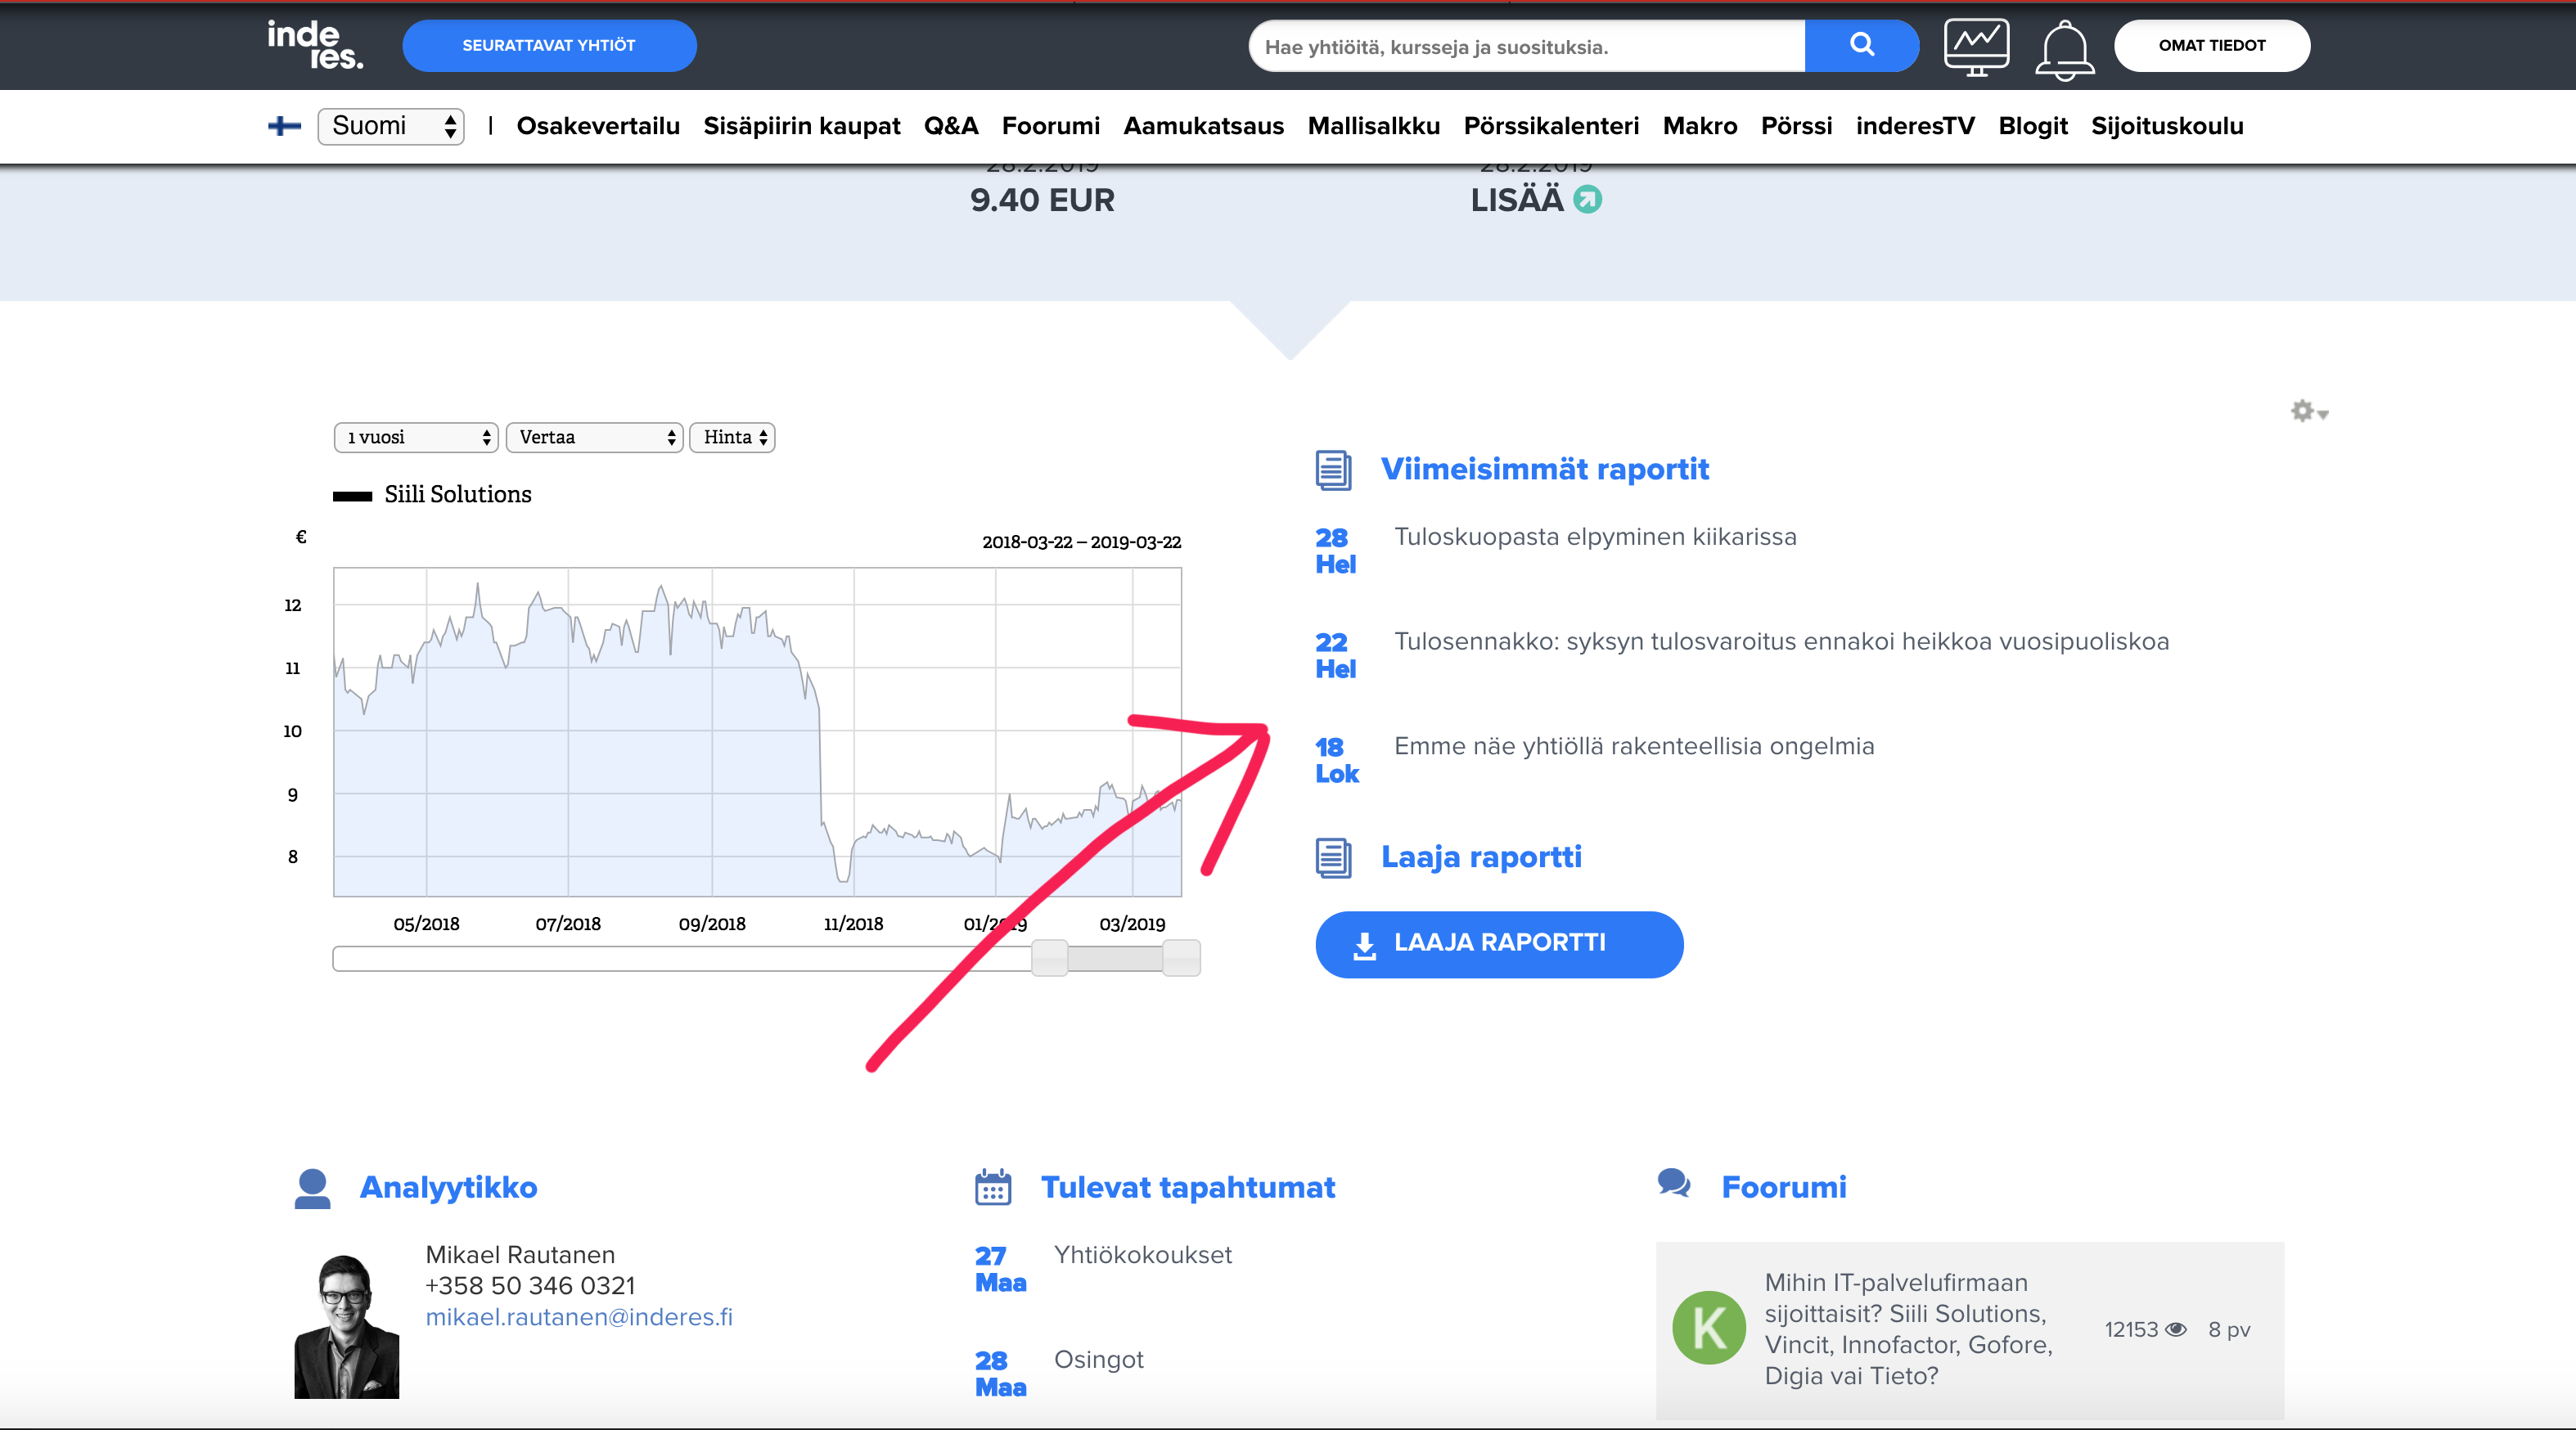Click the right chart range slider handle
The image size is (2576, 1430).
[x=1181, y=958]
